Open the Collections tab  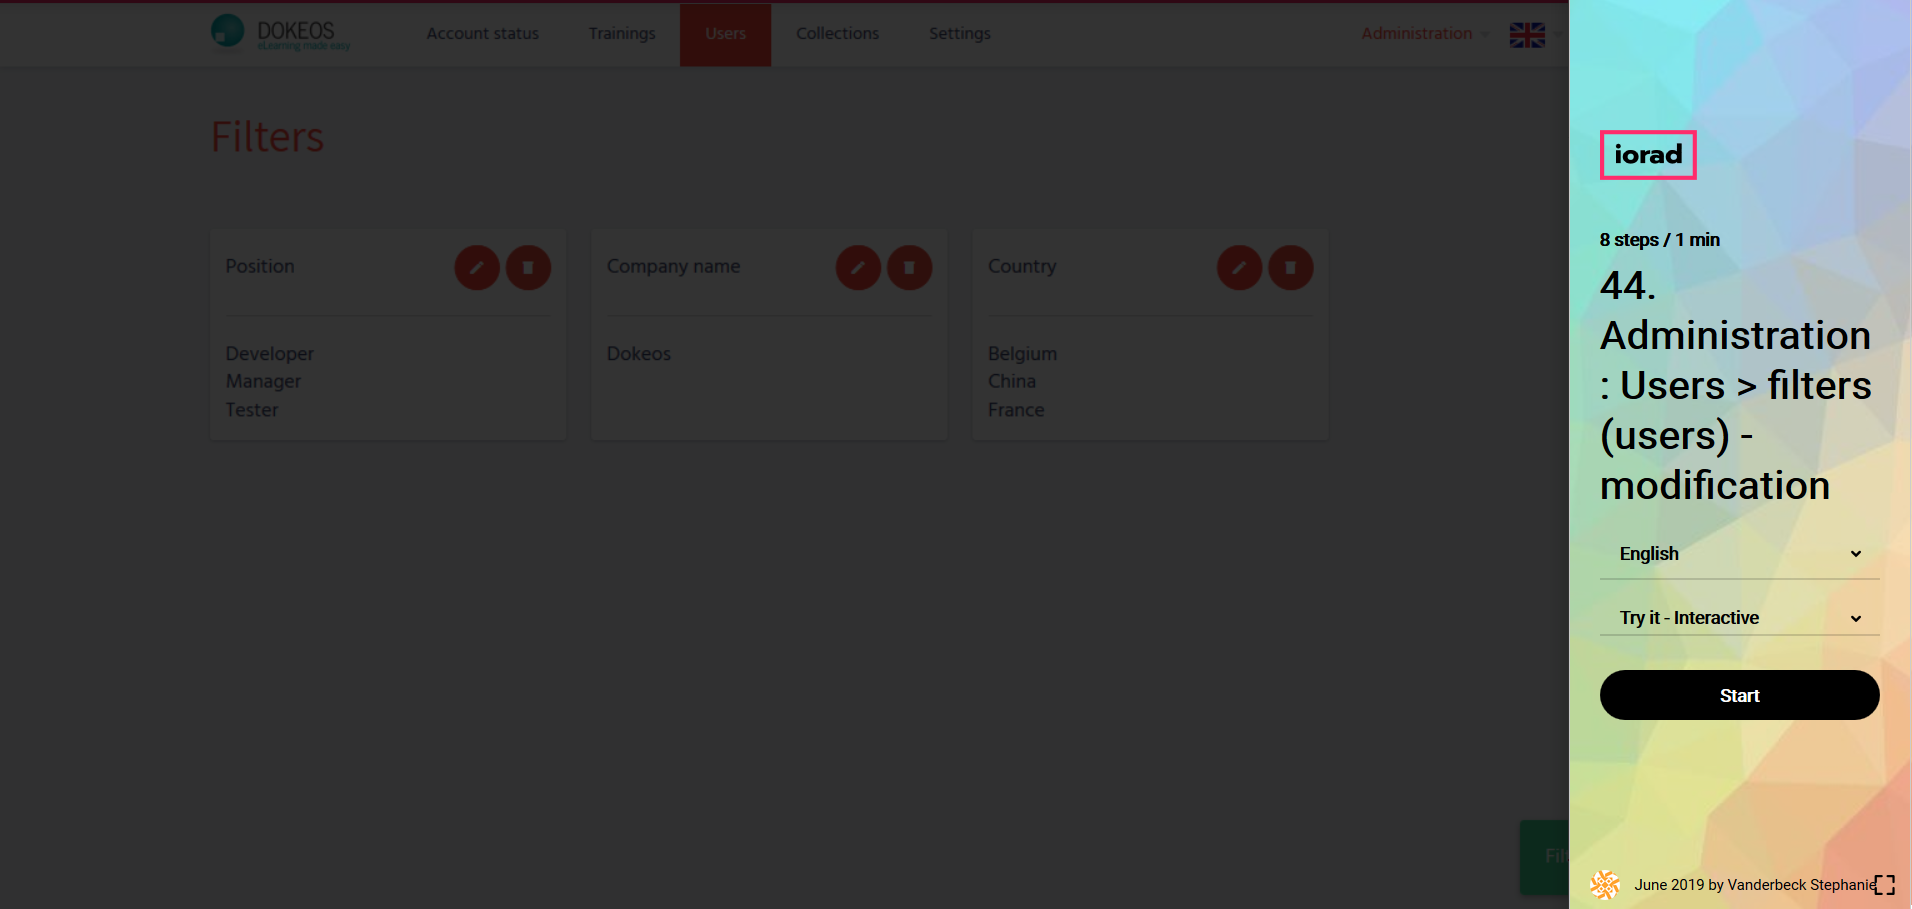point(837,34)
